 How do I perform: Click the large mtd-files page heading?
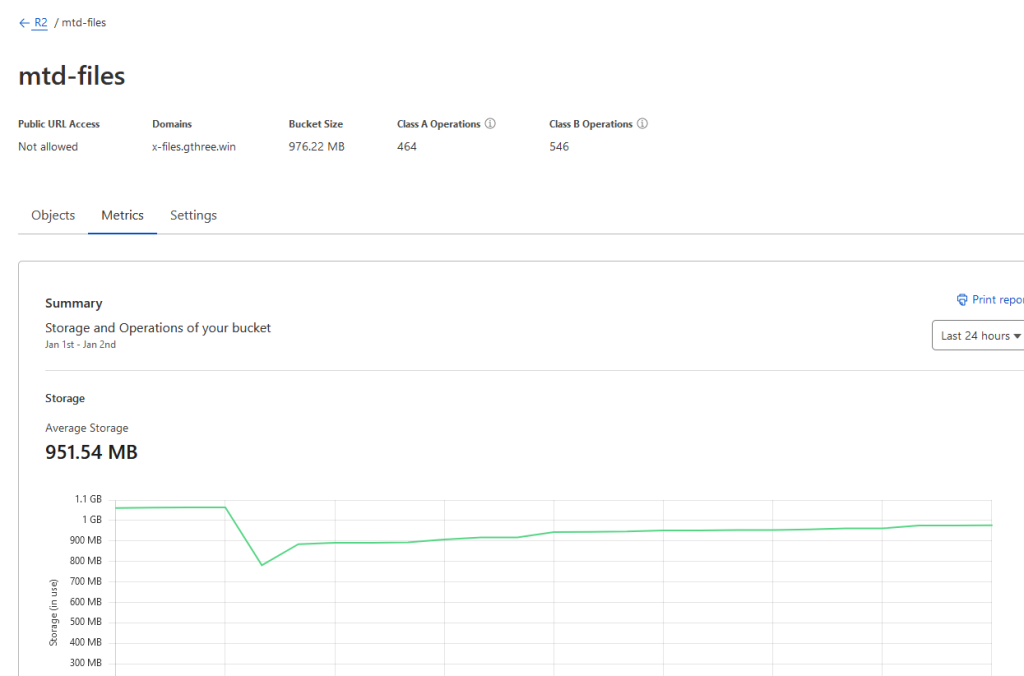(x=72, y=77)
